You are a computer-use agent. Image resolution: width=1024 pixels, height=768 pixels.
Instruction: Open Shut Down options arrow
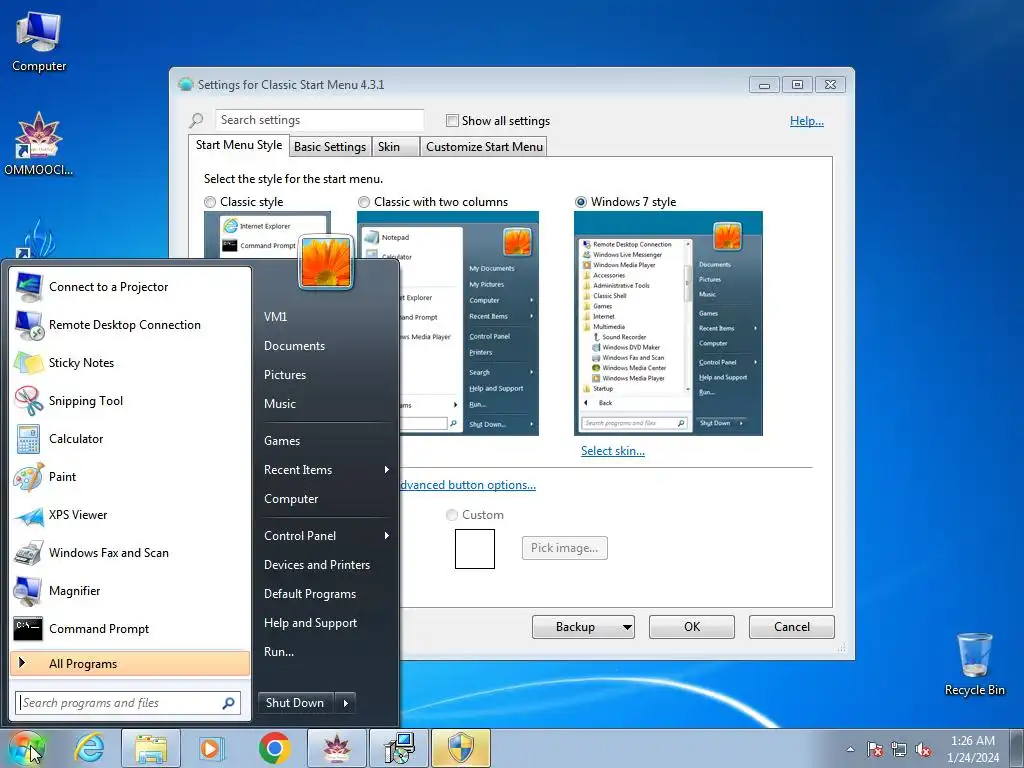[345, 703]
